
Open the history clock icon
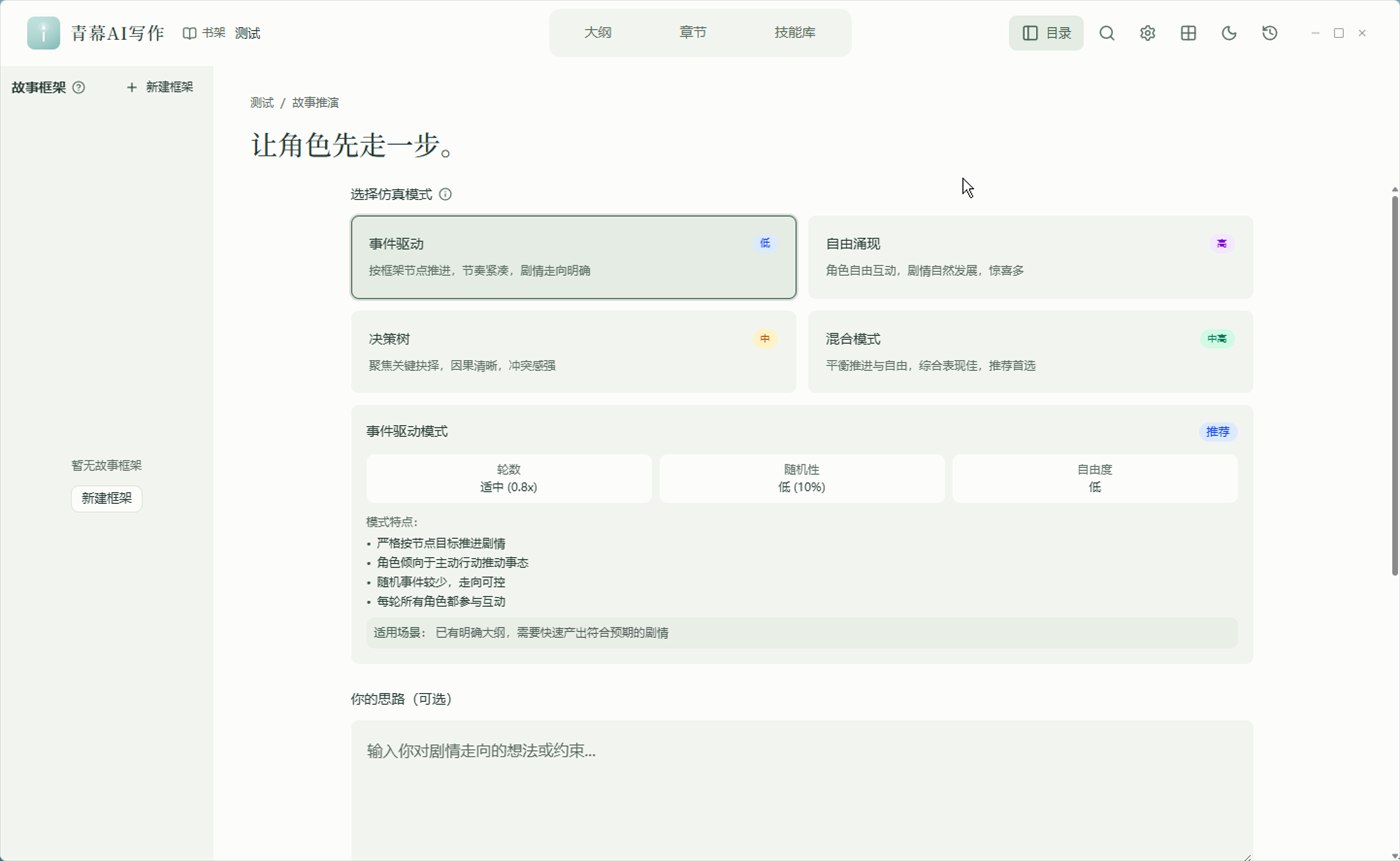[1270, 33]
